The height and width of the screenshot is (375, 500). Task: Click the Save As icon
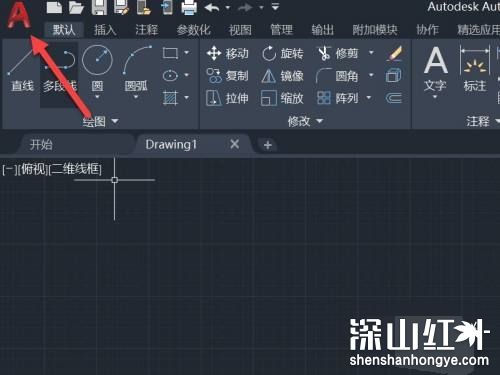[121, 7]
